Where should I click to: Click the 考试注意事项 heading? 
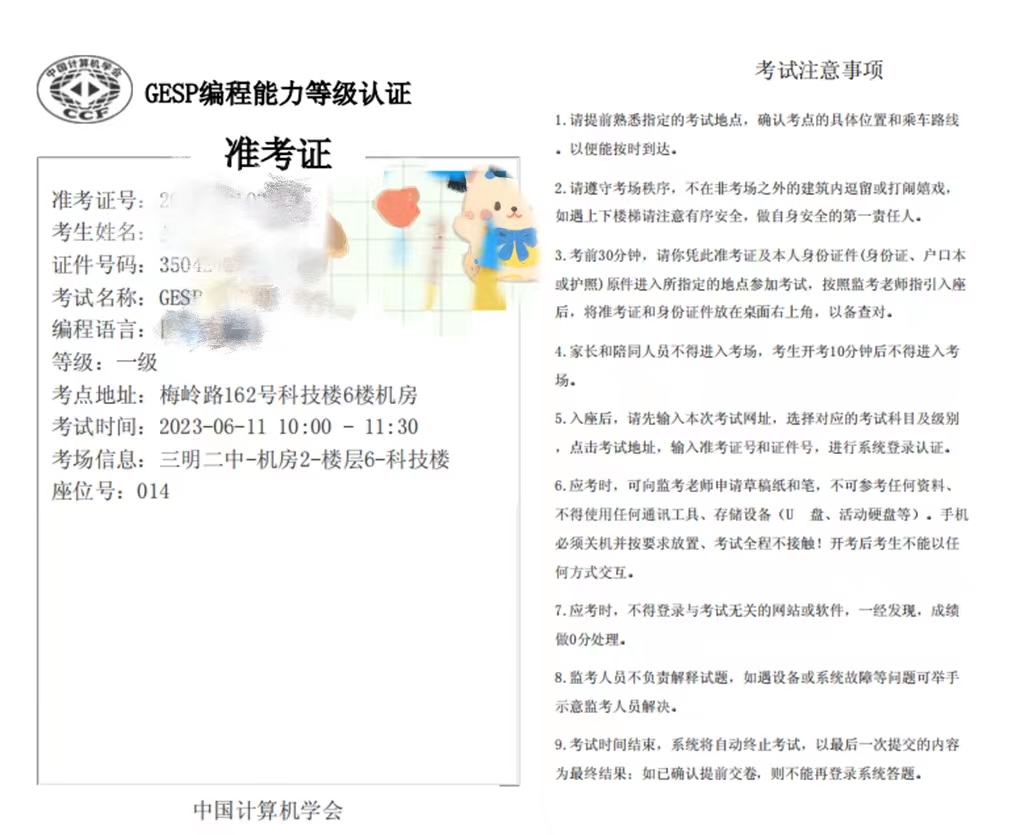click(x=820, y=70)
